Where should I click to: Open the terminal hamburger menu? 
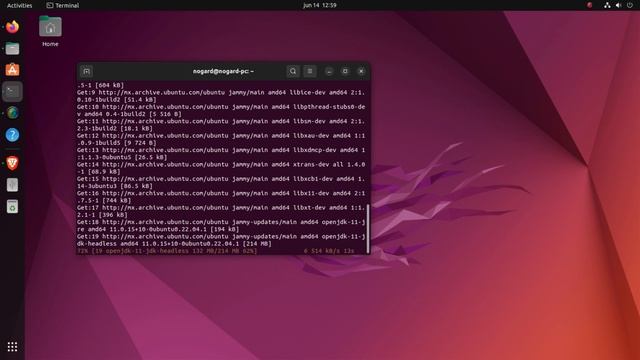point(310,71)
